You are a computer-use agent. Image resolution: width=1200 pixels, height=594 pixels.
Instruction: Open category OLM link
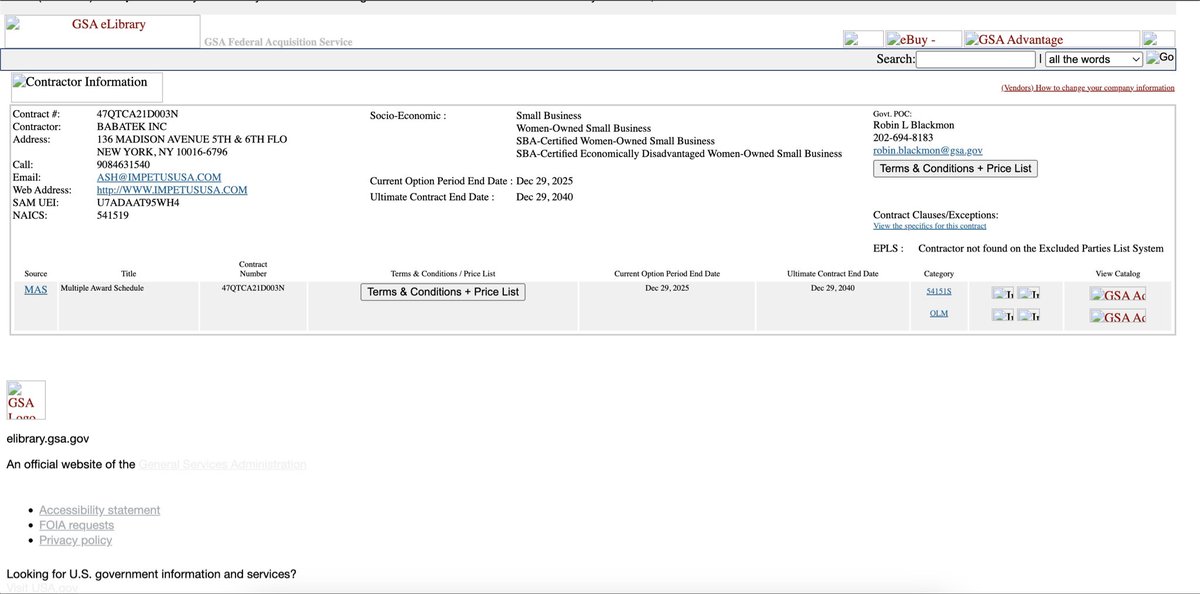pos(939,313)
